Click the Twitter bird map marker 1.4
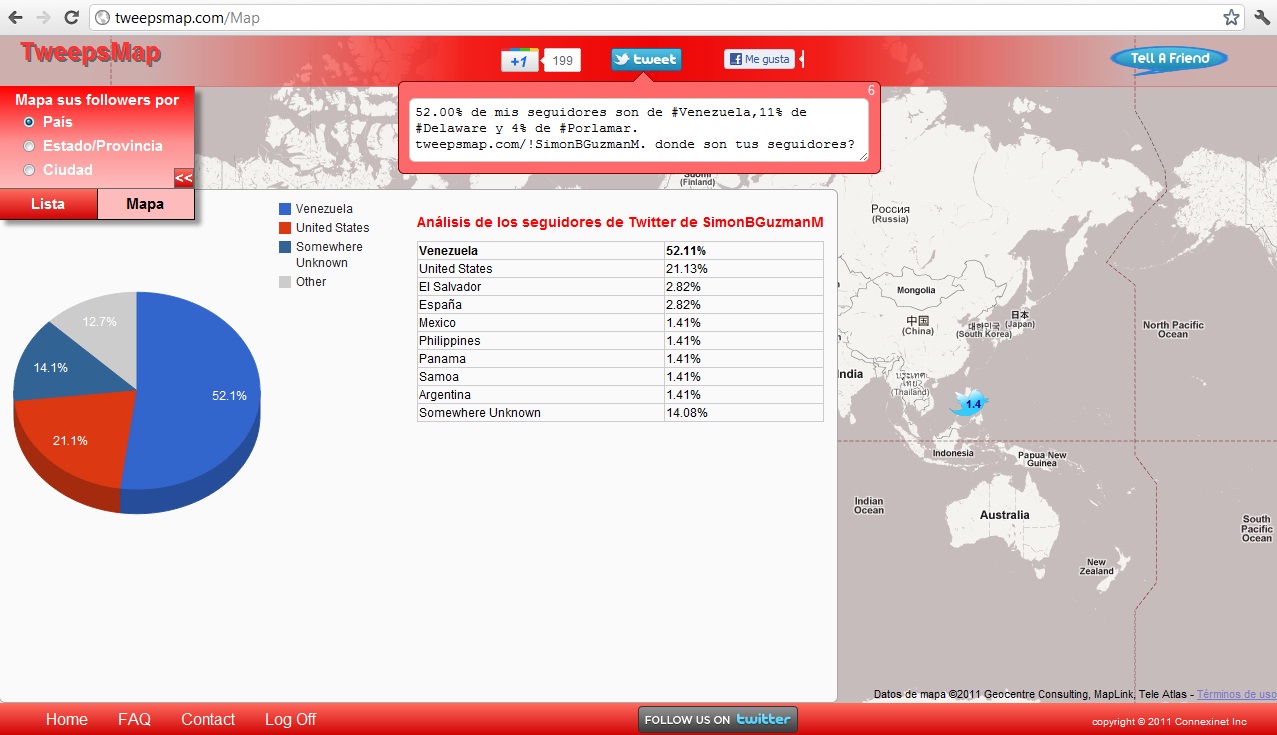The height and width of the screenshot is (735, 1277). point(970,403)
